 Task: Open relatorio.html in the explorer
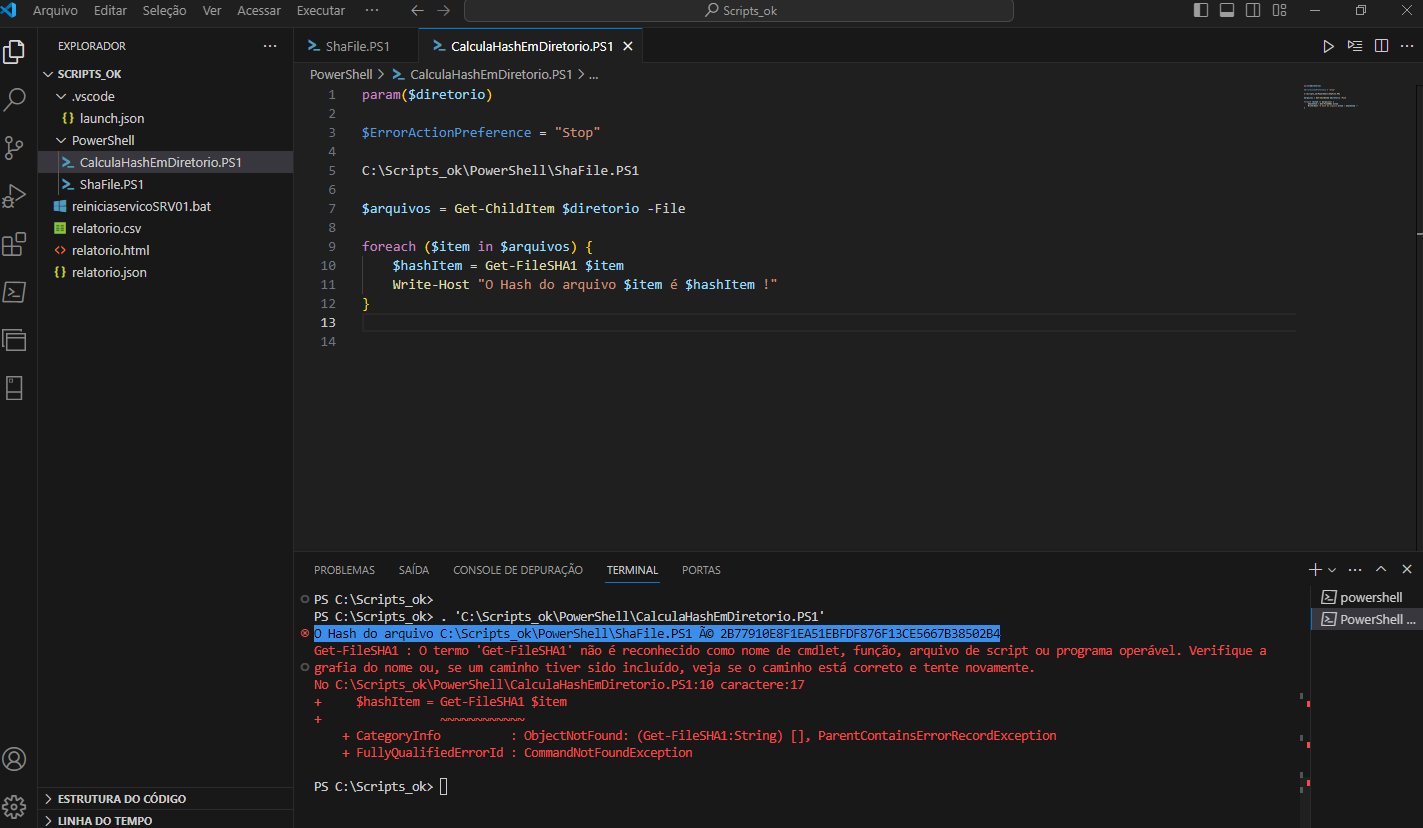coord(166,250)
